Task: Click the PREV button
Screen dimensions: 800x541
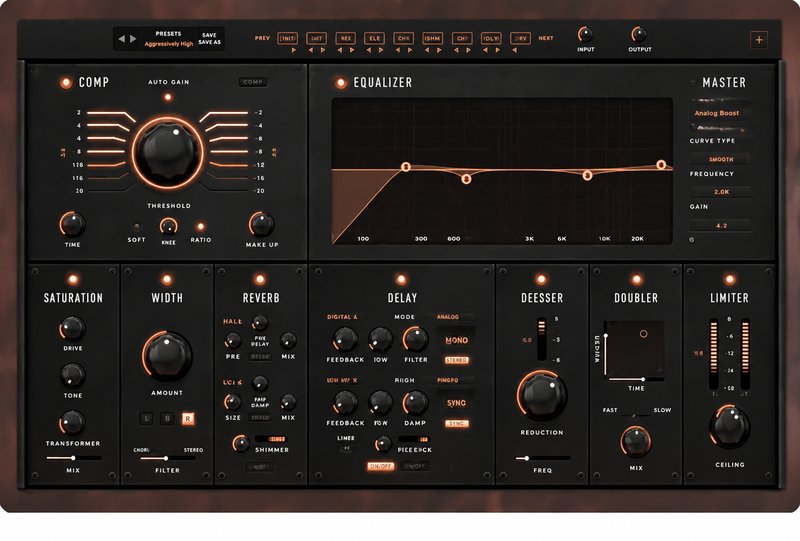Action: point(262,38)
